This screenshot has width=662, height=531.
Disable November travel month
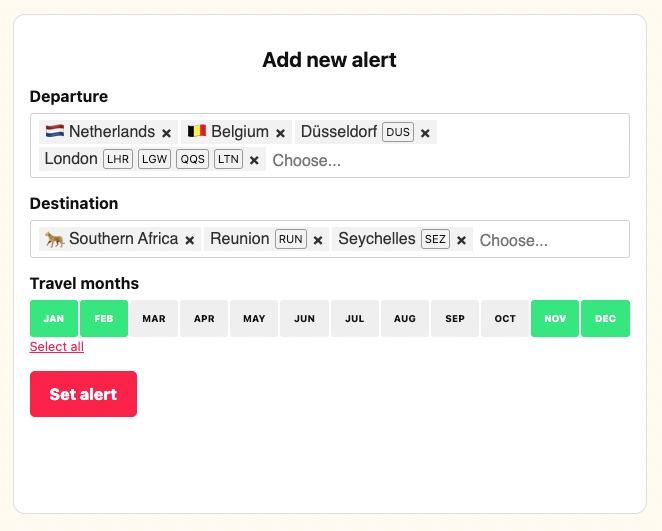[x=555, y=319]
